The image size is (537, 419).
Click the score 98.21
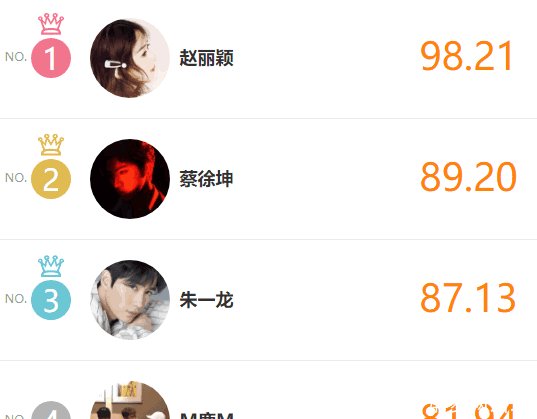pos(466,56)
